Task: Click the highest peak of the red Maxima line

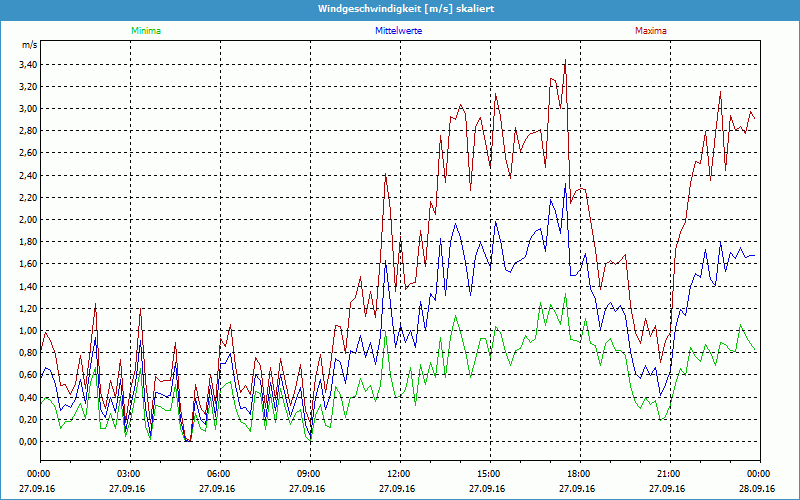Action: (x=565, y=61)
